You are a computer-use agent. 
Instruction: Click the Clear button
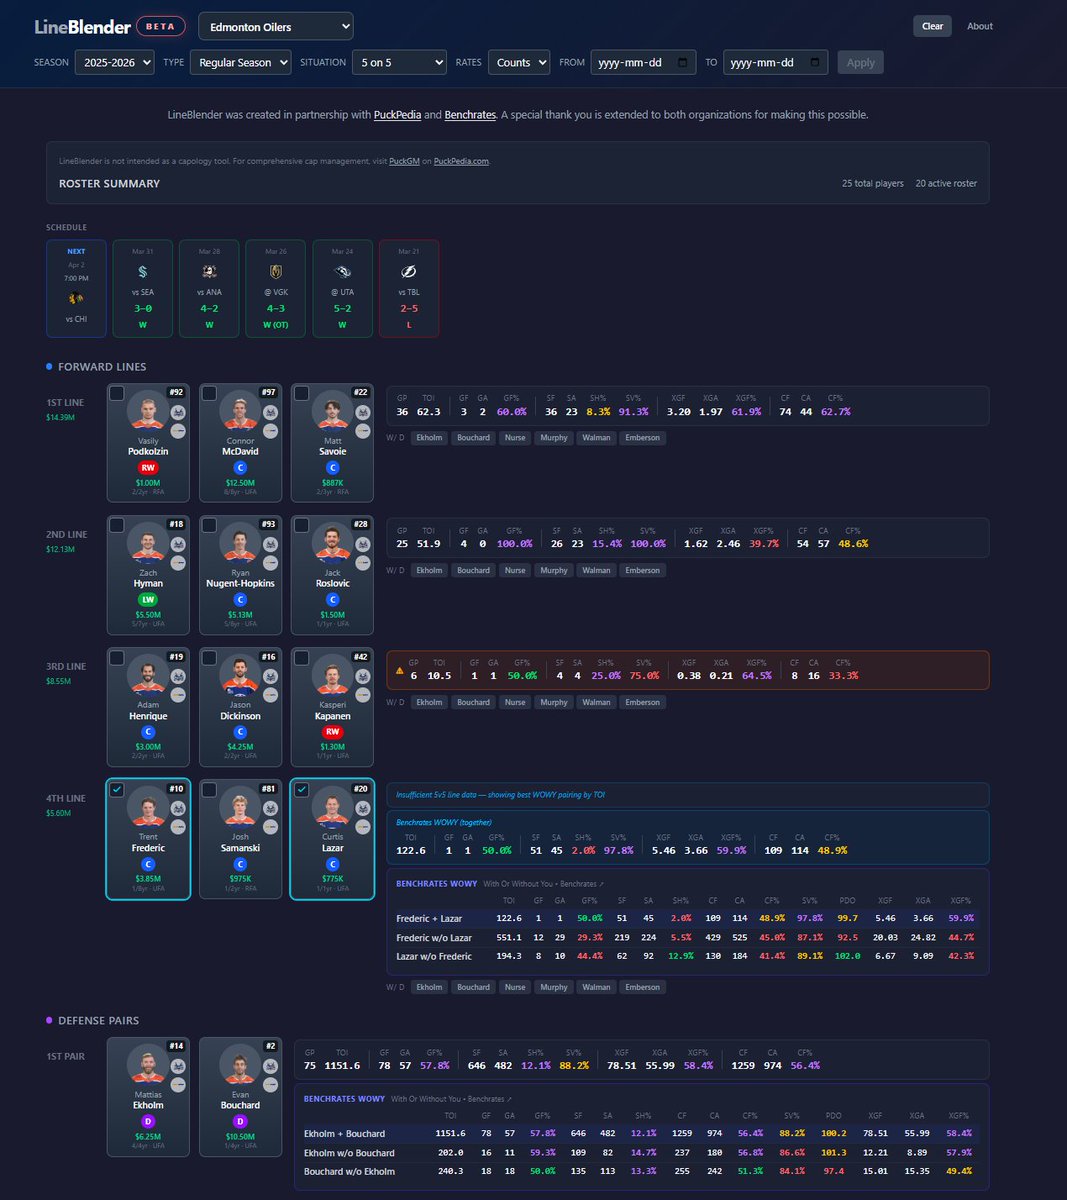[x=932, y=26]
